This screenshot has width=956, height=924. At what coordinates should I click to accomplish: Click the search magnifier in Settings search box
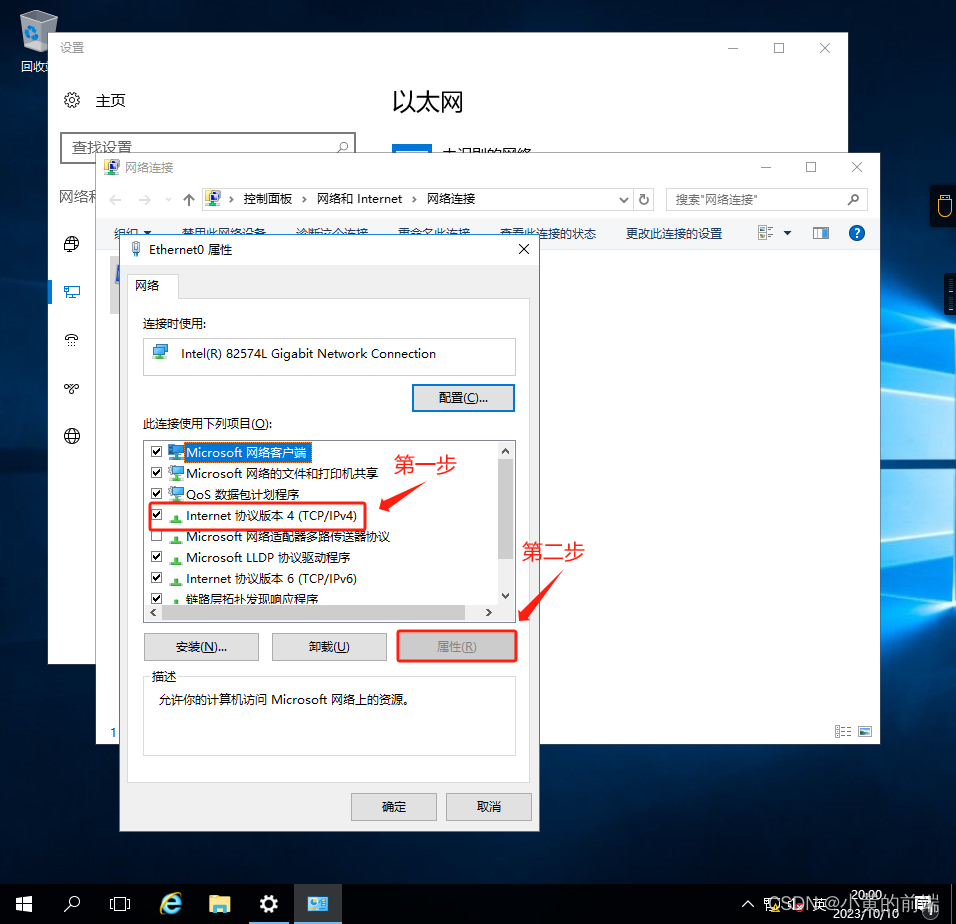[343, 147]
